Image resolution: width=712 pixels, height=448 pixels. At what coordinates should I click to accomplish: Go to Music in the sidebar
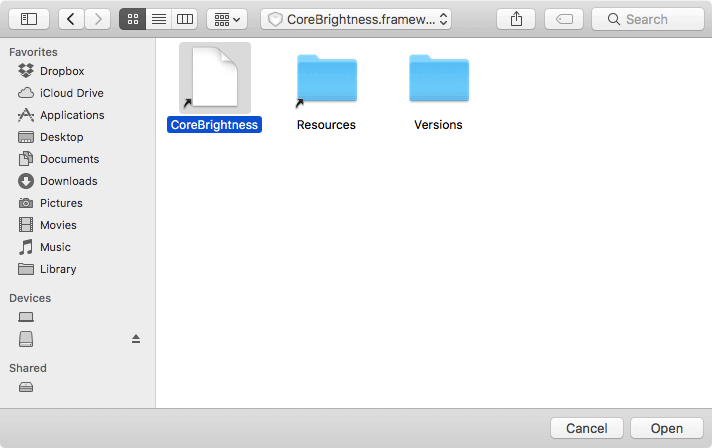(x=44, y=247)
